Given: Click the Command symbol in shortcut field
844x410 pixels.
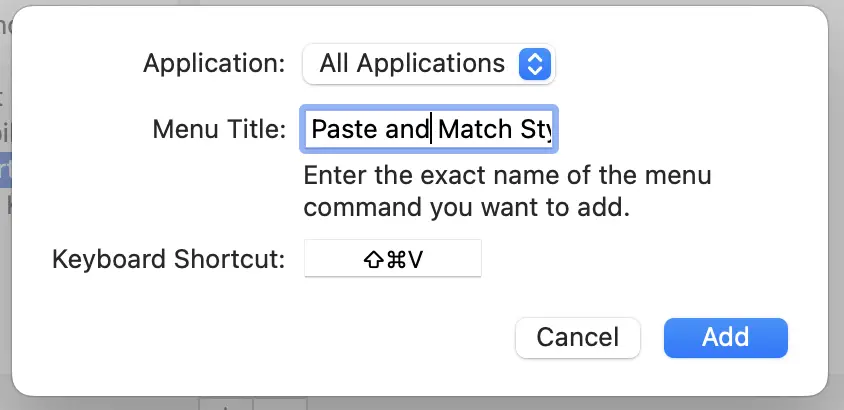Looking at the screenshot, I should 395,260.
